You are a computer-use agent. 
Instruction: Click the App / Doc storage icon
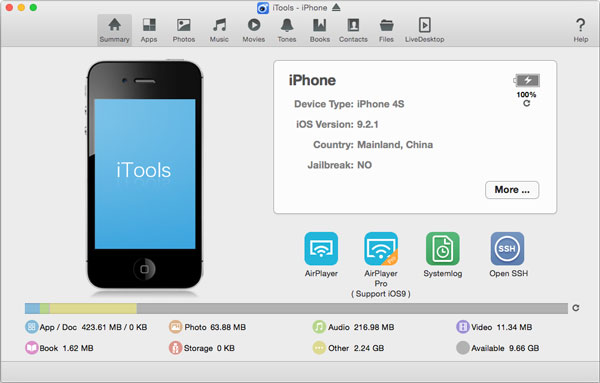tap(31, 327)
